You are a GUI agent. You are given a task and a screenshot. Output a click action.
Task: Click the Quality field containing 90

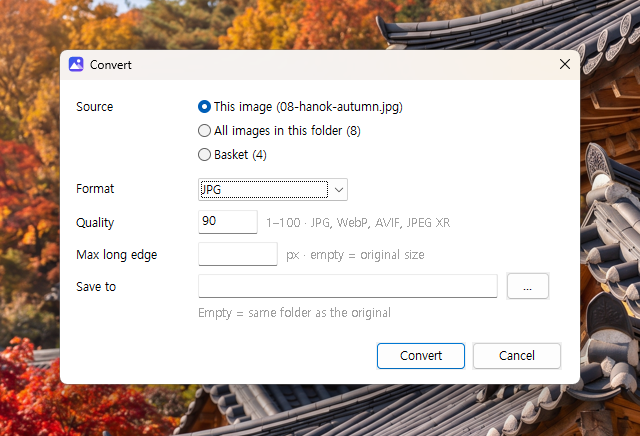(x=228, y=222)
